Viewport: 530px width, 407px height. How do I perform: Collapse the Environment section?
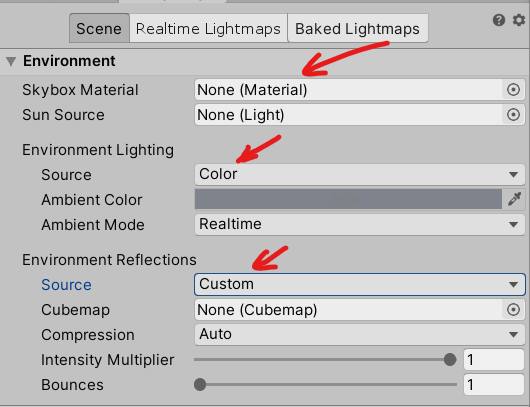click(x=11, y=62)
